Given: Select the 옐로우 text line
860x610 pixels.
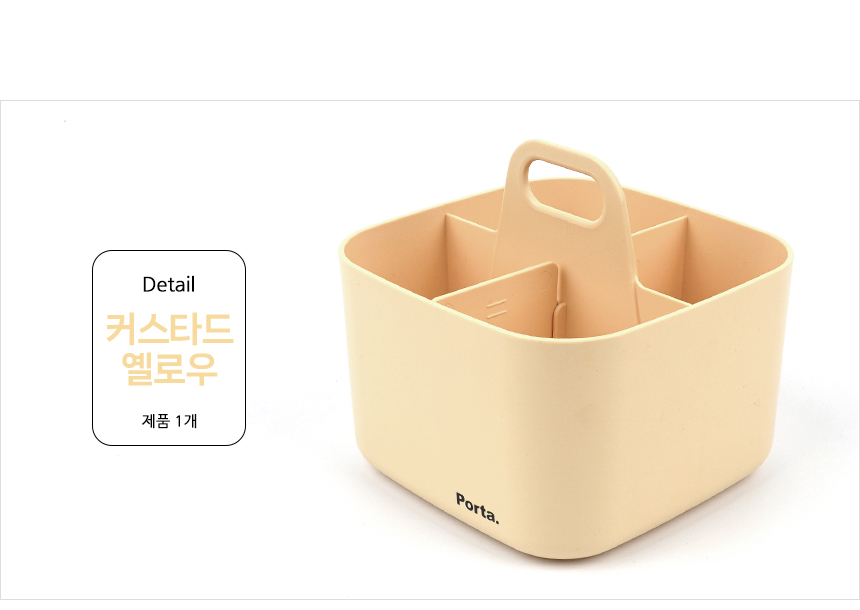Looking at the screenshot, I should (x=169, y=368).
